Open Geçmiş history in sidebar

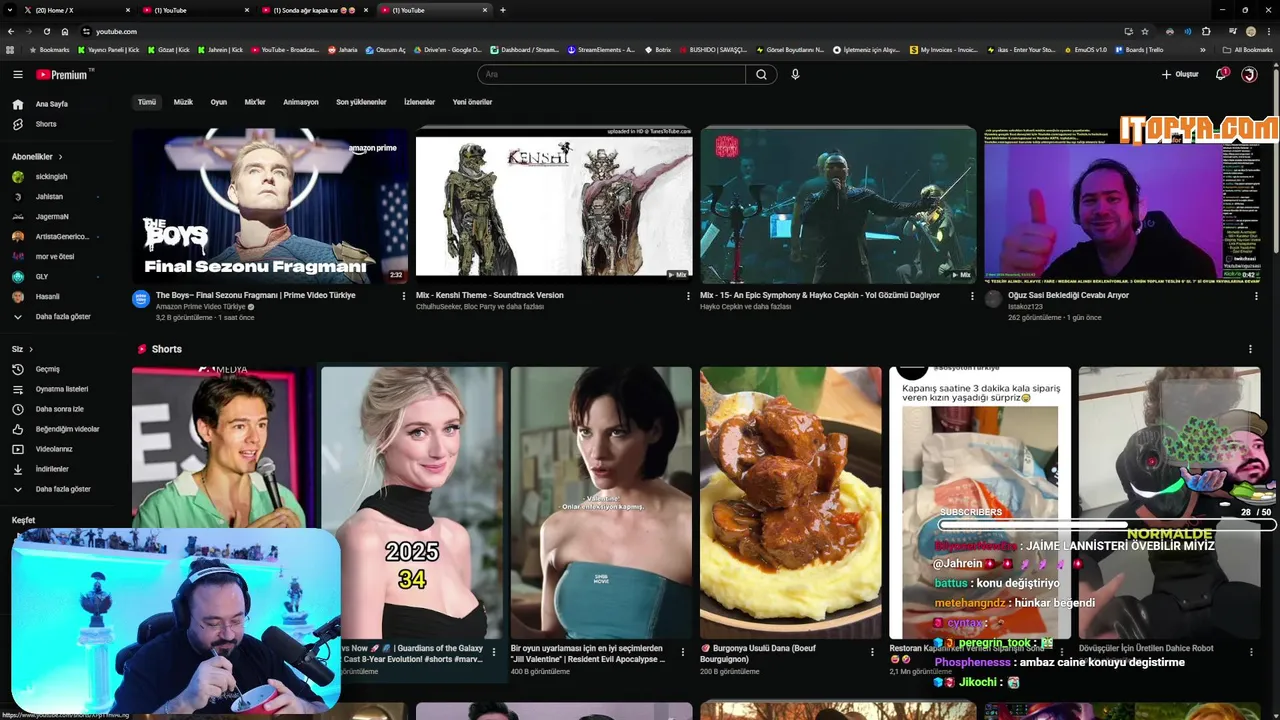[x=48, y=369]
